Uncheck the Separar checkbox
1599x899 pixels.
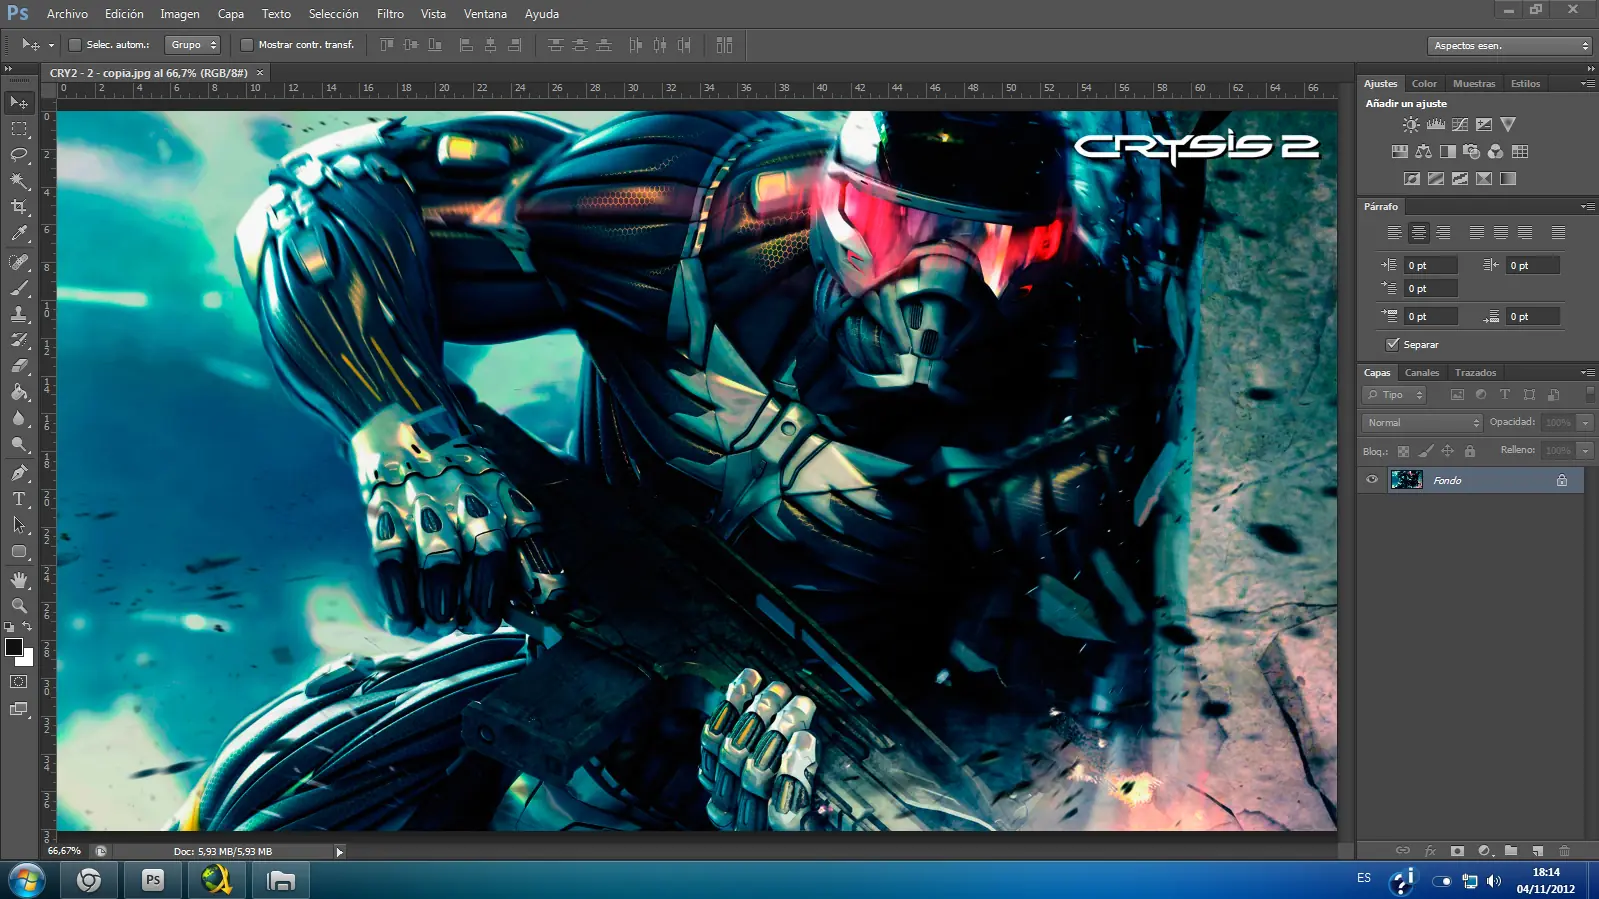pos(1392,344)
